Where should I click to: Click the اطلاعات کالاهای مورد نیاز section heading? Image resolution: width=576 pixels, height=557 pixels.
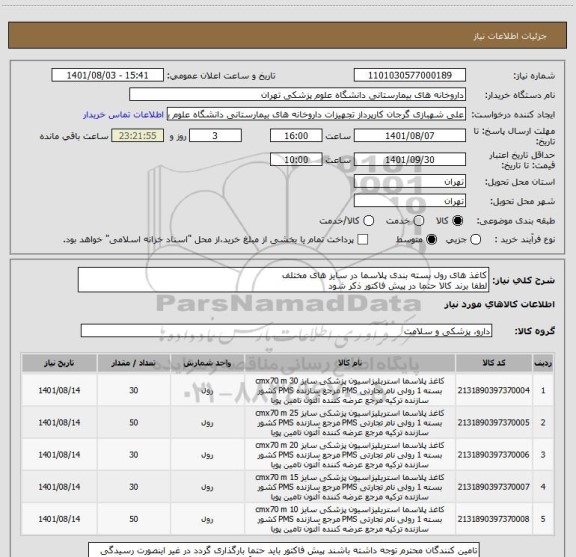coord(500,304)
